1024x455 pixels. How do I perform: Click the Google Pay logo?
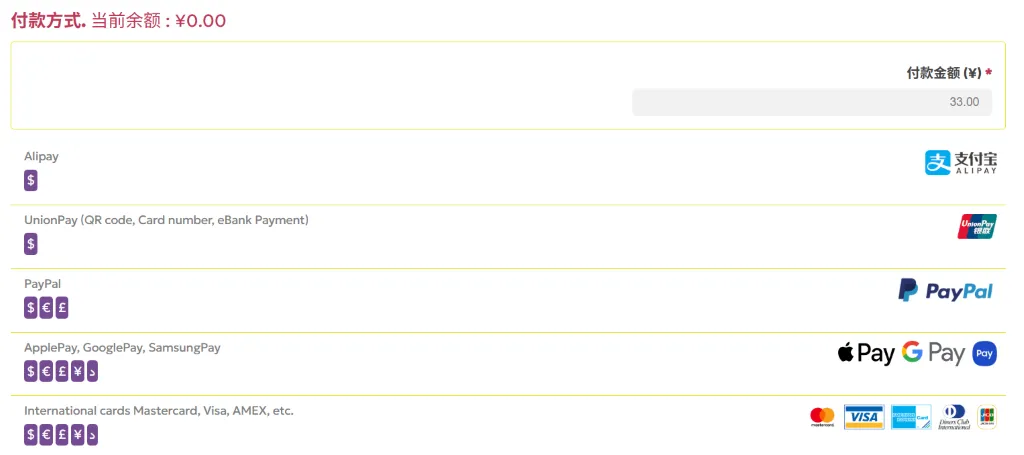(x=932, y=353)
